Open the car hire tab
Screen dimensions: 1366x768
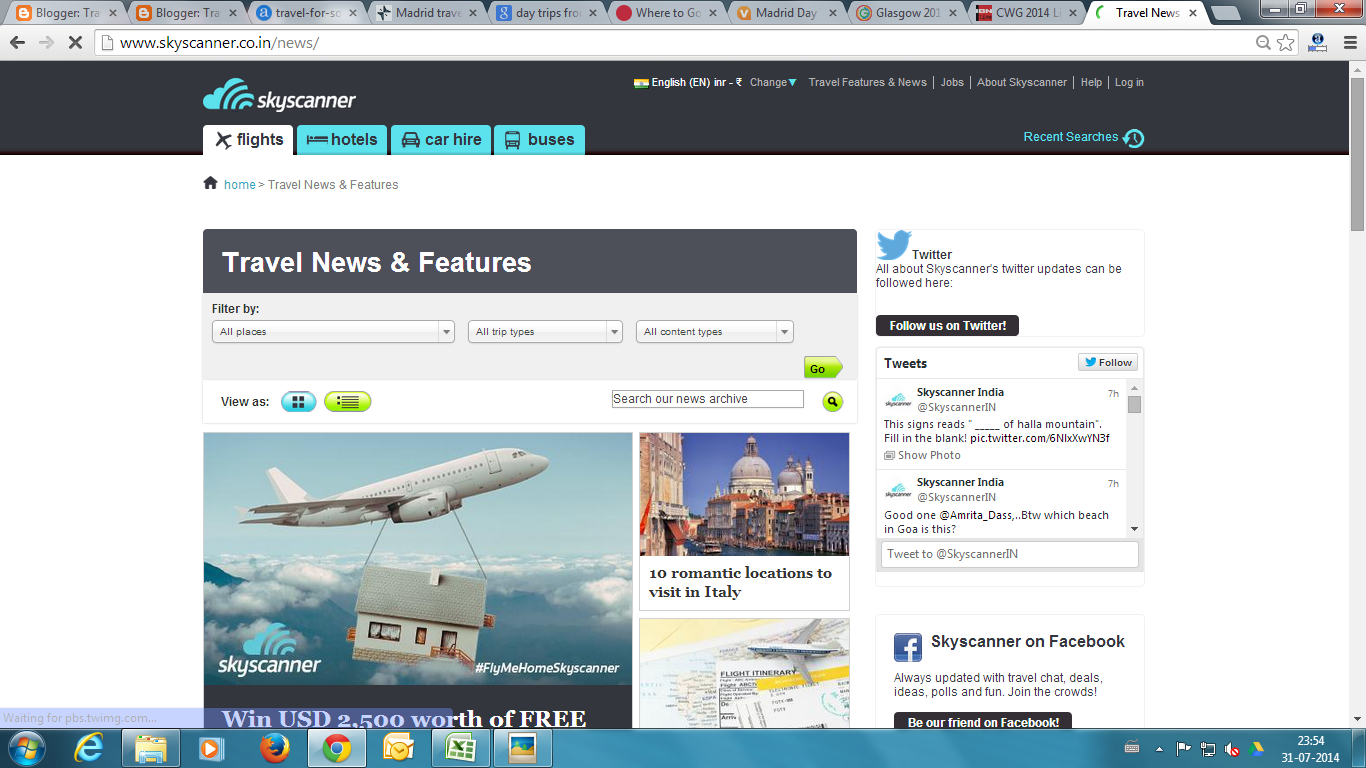440,140
